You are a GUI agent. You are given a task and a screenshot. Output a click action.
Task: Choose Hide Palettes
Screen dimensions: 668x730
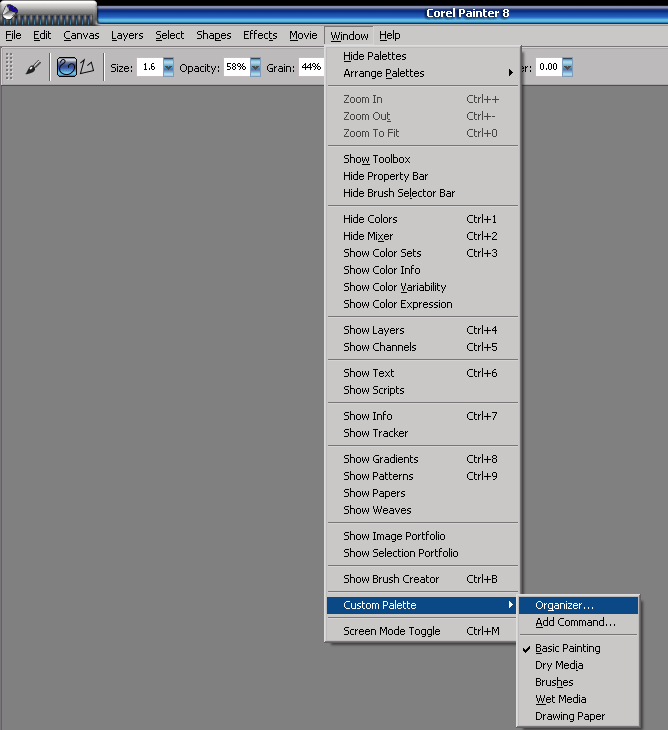coord(423,56)
